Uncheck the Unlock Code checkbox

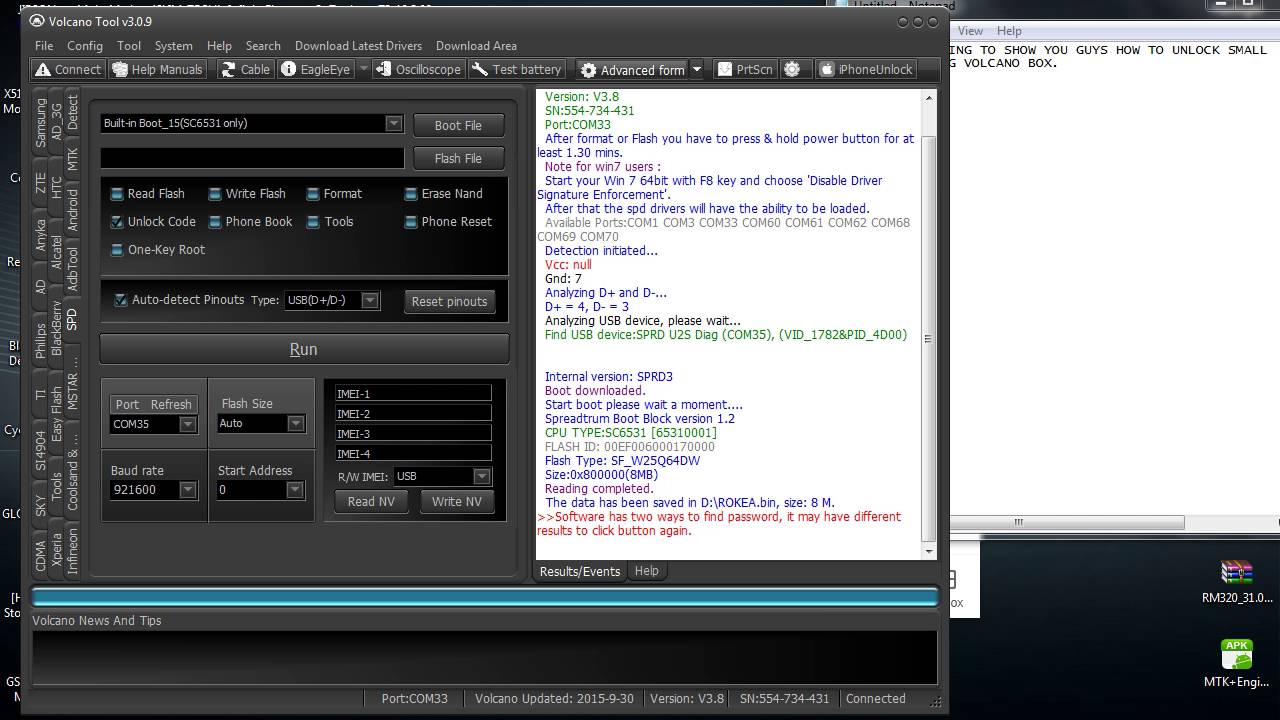pyautogui.click(x=117, y=222)
